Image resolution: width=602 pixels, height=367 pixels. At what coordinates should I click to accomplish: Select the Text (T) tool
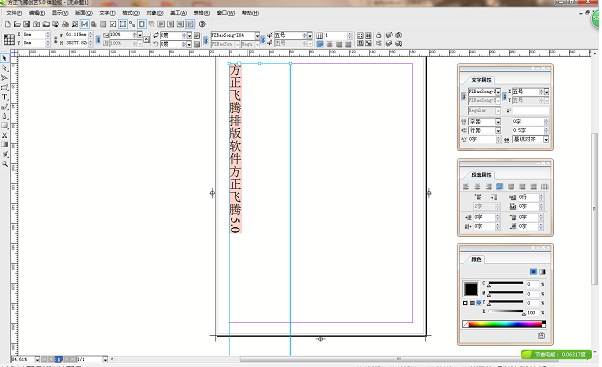point(5,97)
